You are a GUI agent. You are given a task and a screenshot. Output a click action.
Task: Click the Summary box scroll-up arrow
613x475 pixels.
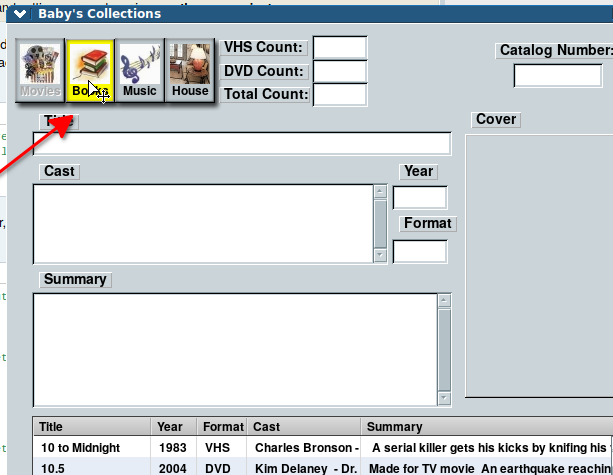point(444,300)
